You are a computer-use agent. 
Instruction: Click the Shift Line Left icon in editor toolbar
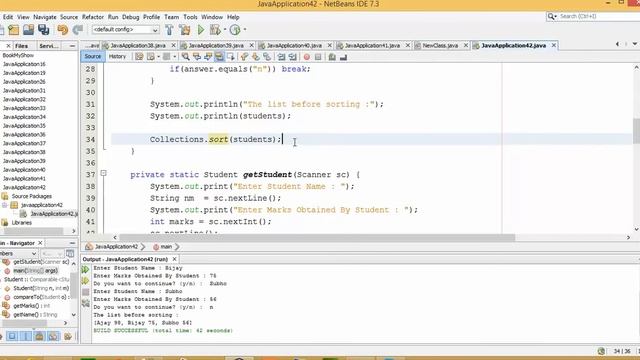[281, 57]
